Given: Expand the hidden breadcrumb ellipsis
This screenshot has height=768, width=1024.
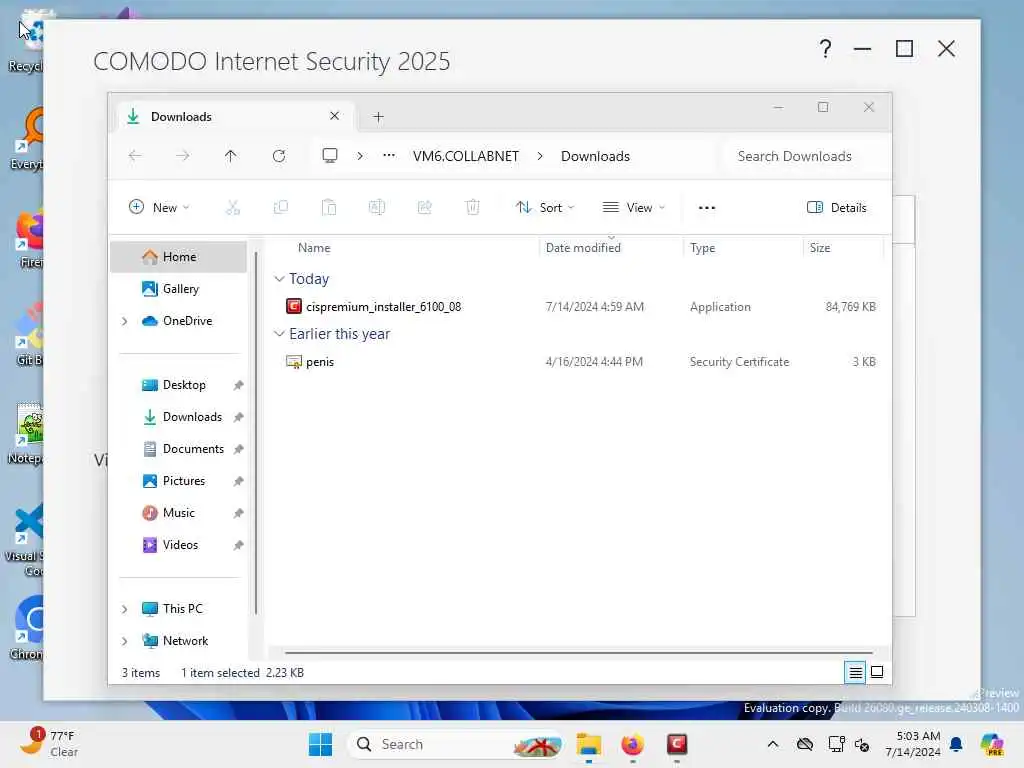Looking at the screenshot, I should [x=389, y=156].
